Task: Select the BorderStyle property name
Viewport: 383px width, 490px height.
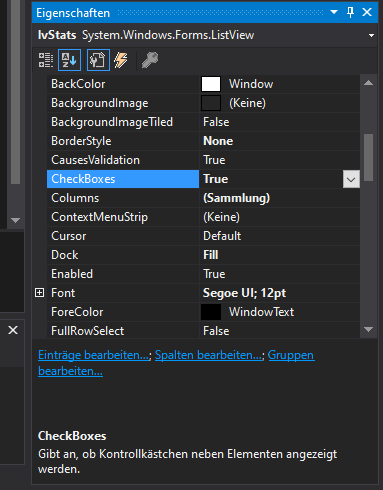Action: pos(81,141)
